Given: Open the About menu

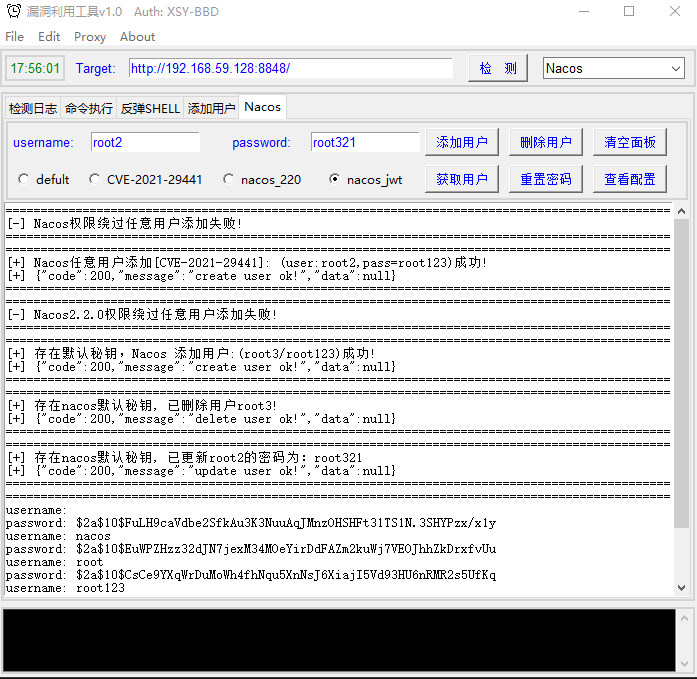Looking at the screenshot, I should (137, 37).
